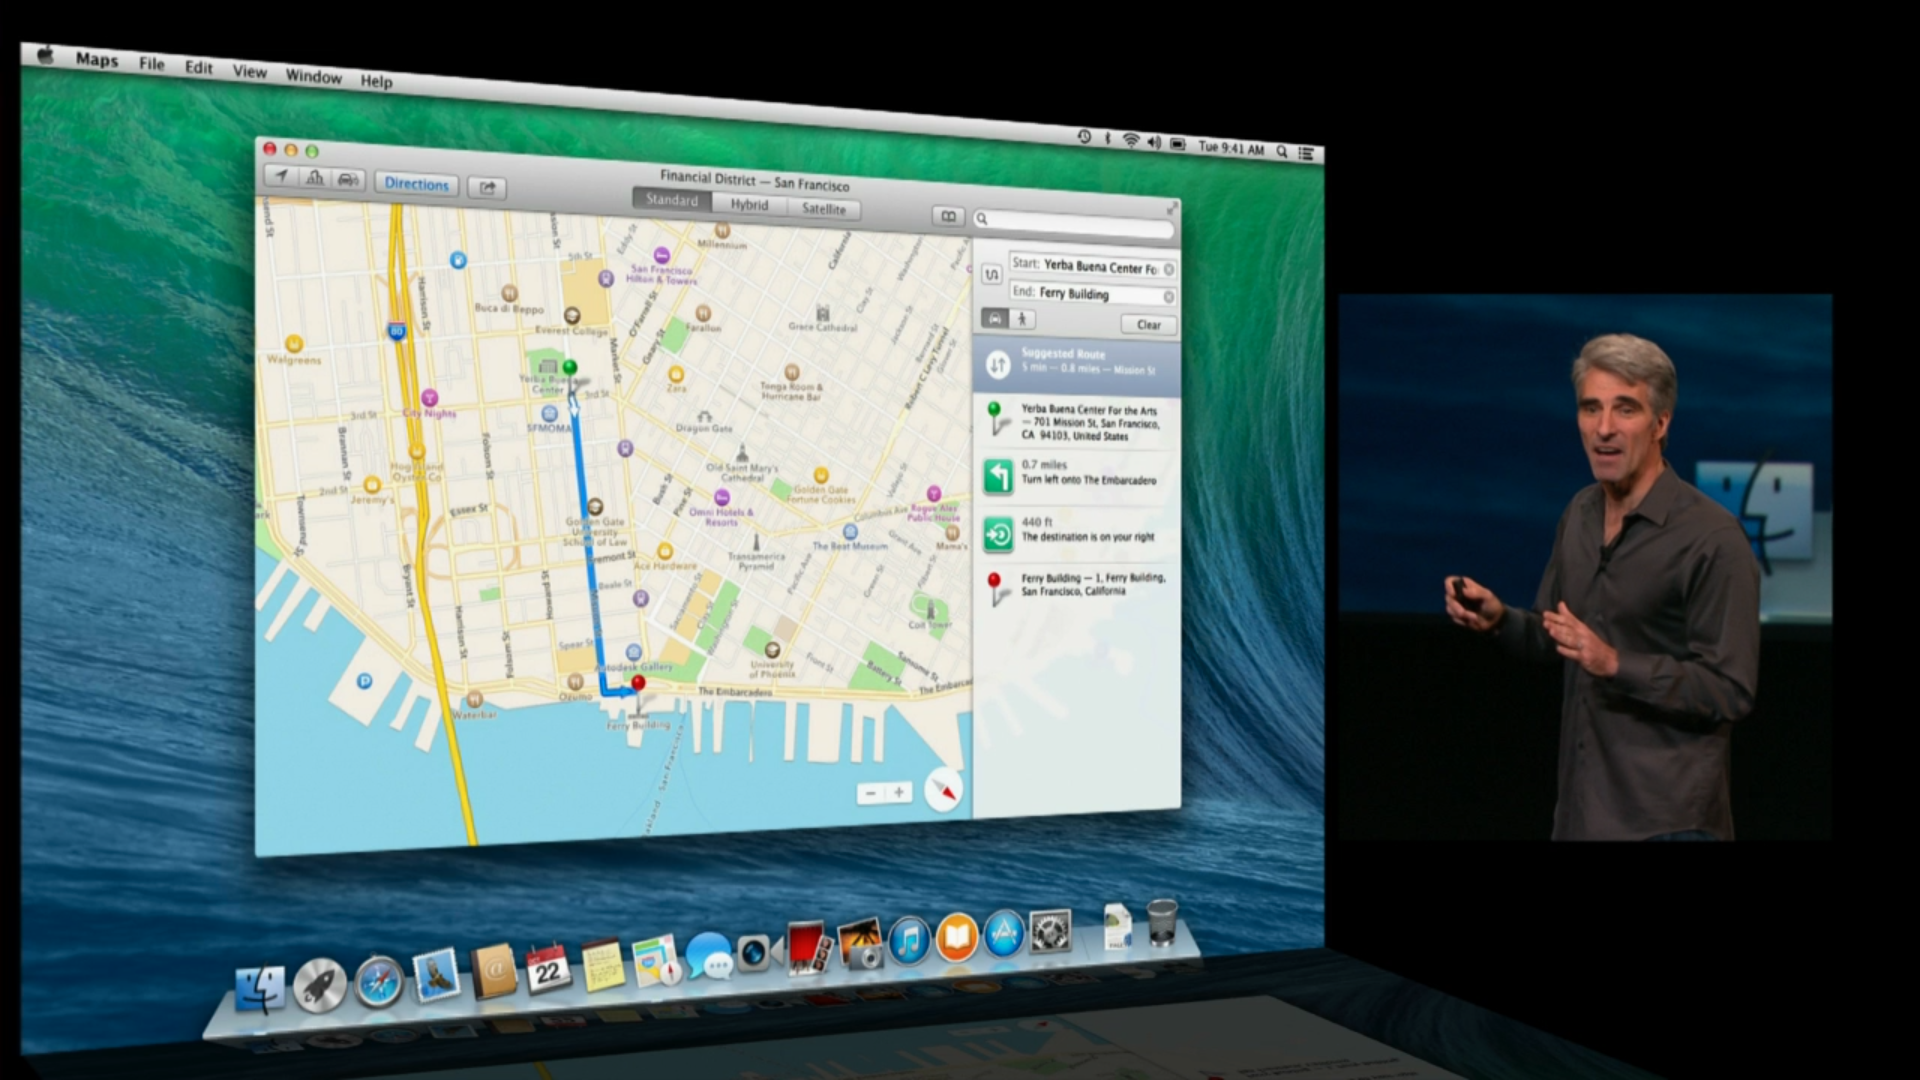Toggle the 3D buildings view icon

pos(315,179)
